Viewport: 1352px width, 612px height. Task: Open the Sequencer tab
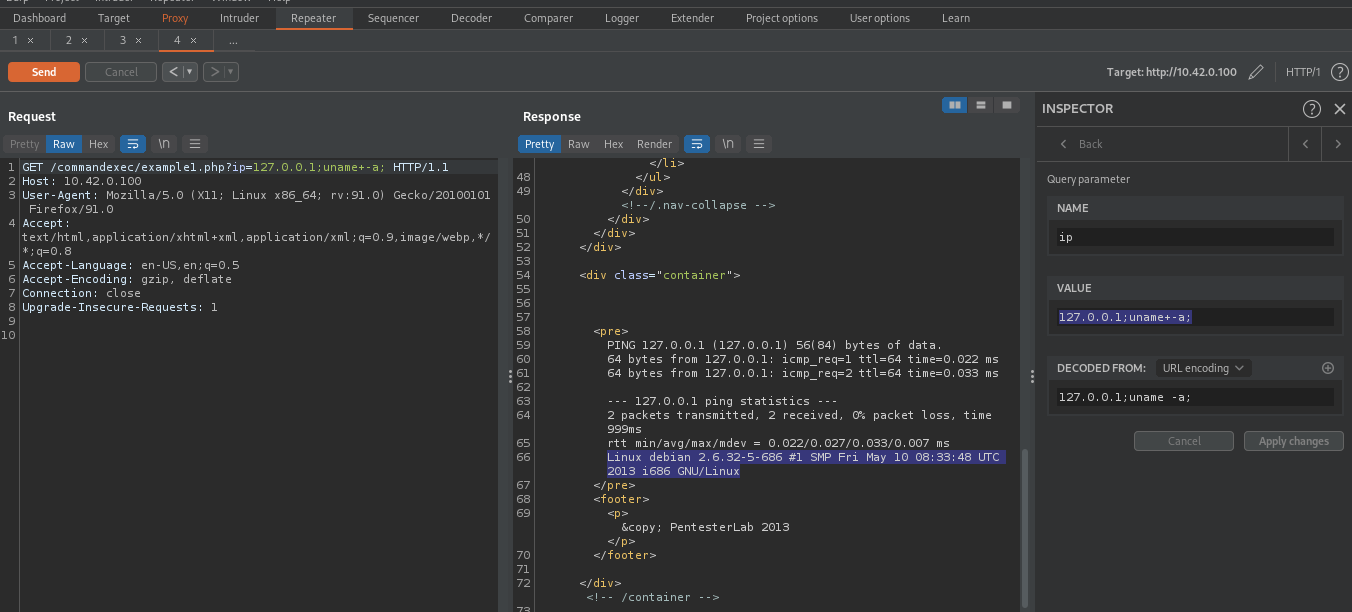(x=393, y=18)
